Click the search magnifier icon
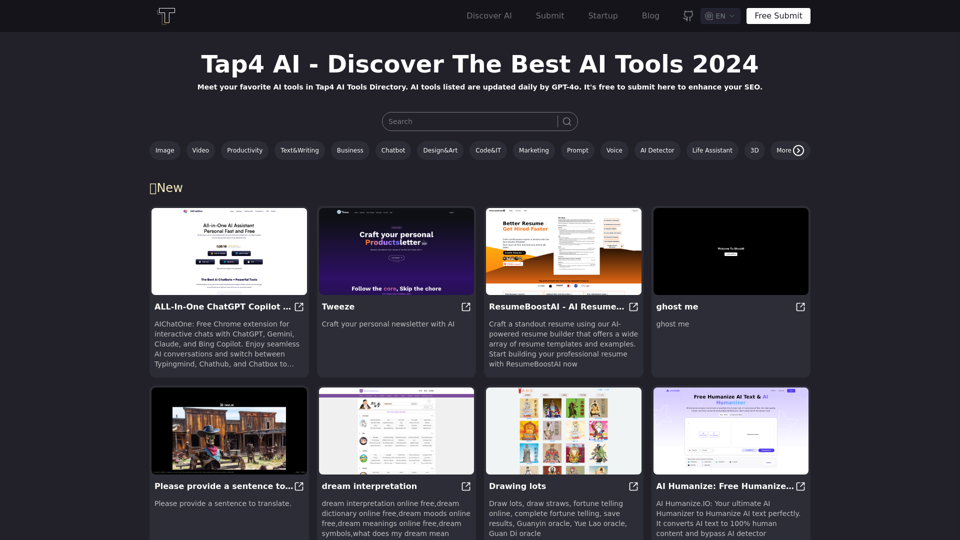 [567, 122]
